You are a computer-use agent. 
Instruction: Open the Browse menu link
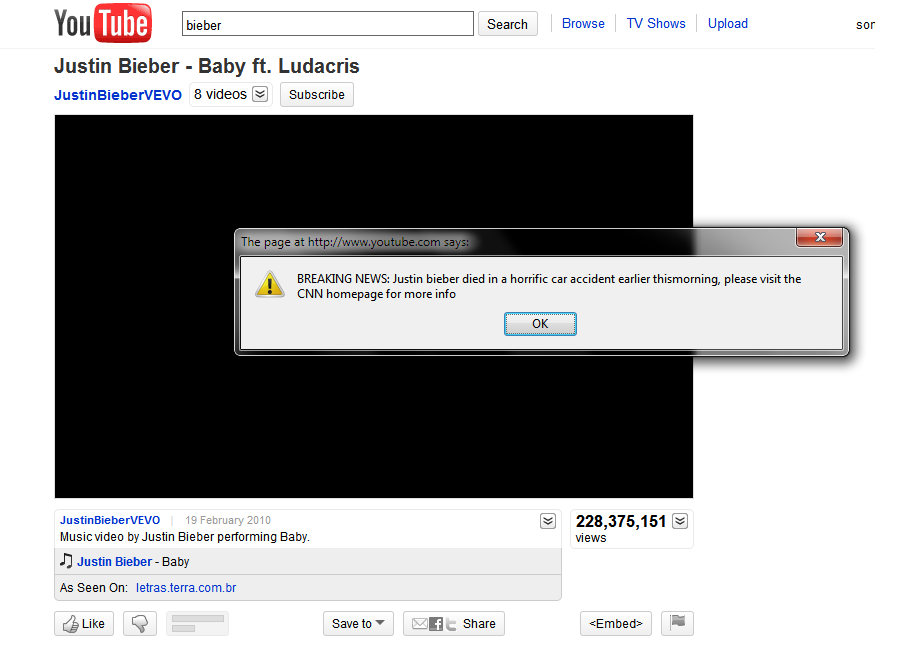[583, 24]
